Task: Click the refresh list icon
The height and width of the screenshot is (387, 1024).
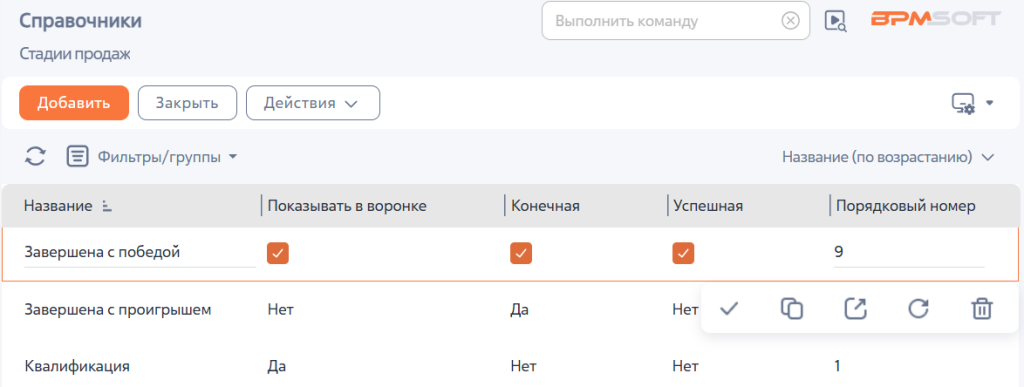Action: pos(35,157)
